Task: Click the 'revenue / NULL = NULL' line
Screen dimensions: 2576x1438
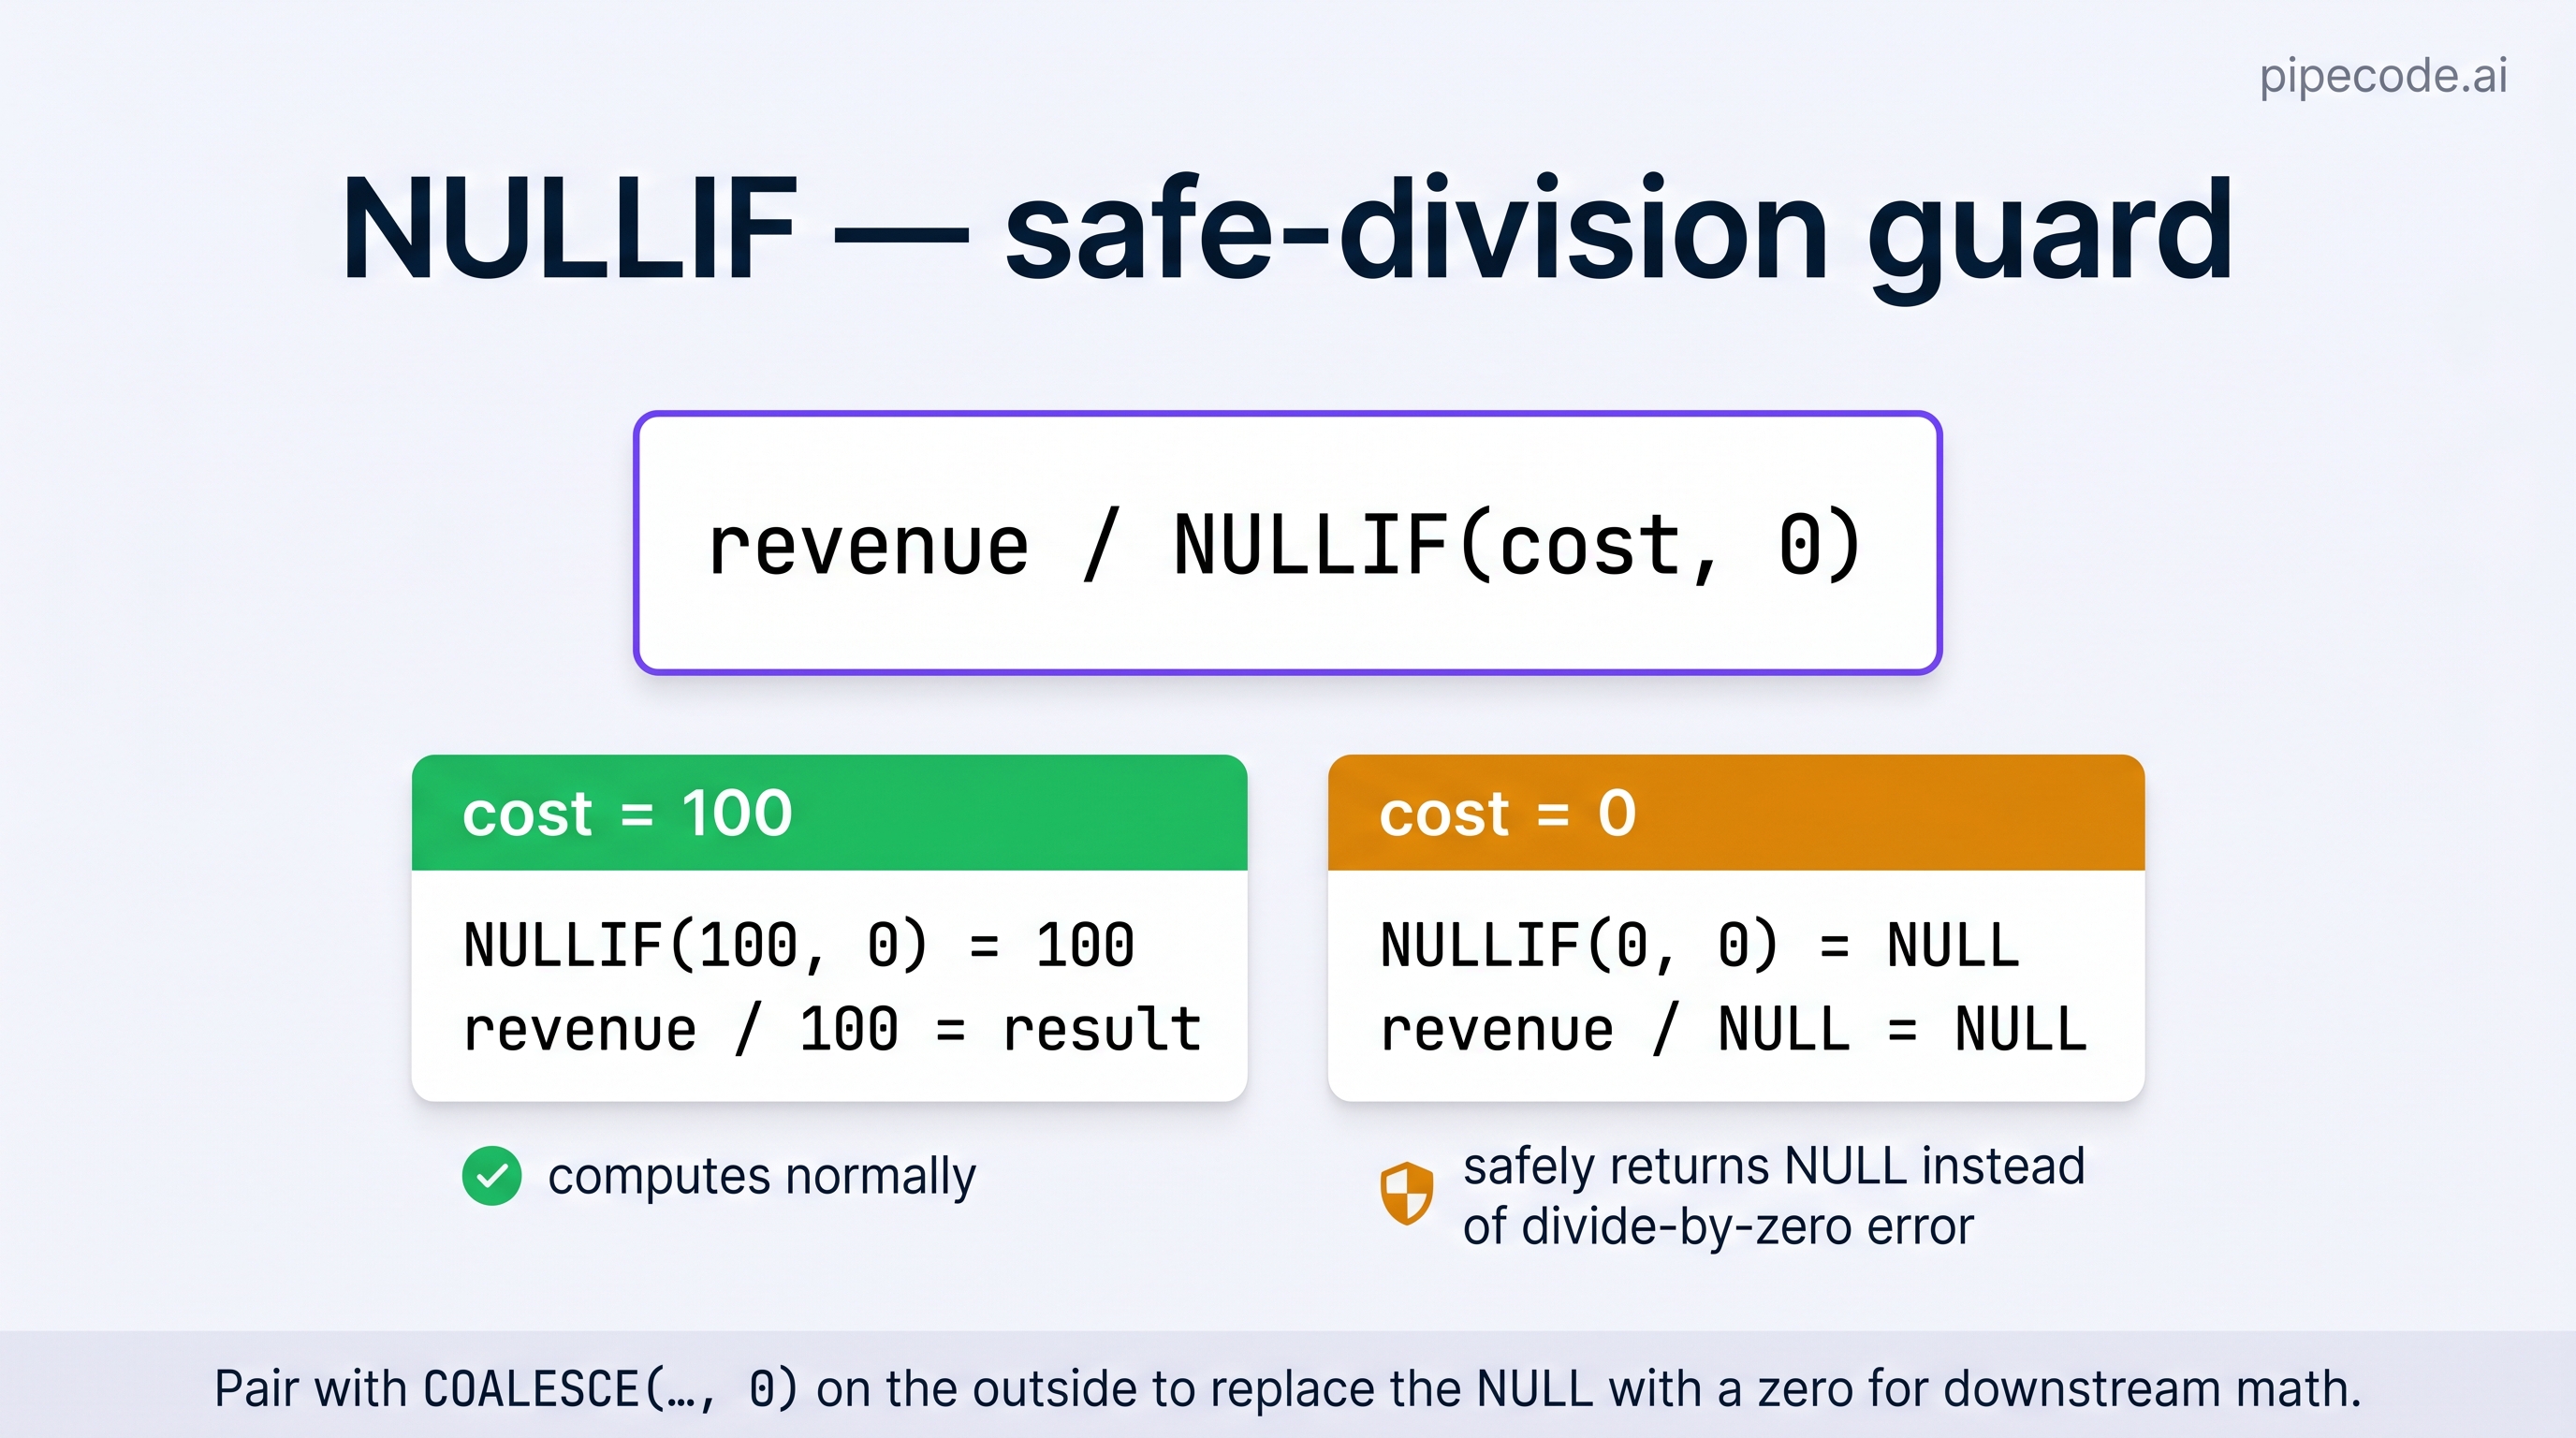Action: (x=1734, y=1029)
